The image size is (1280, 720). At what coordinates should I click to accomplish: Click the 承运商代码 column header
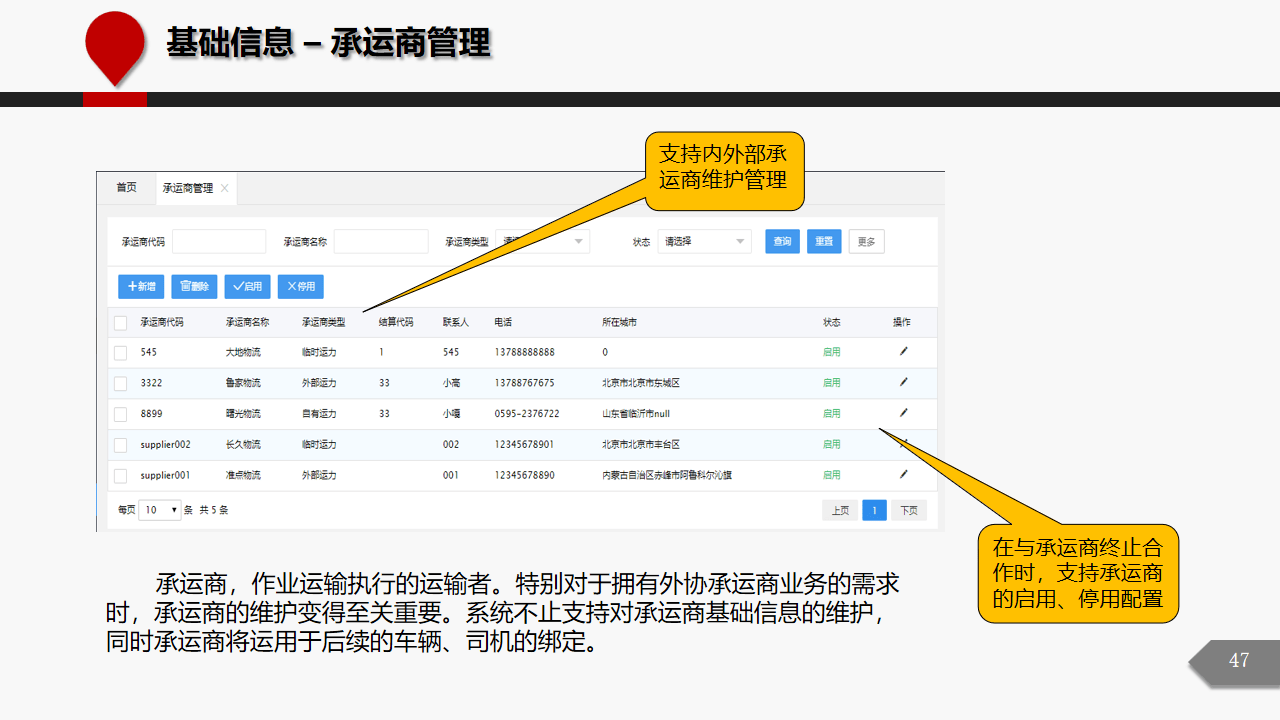[162, 322]
